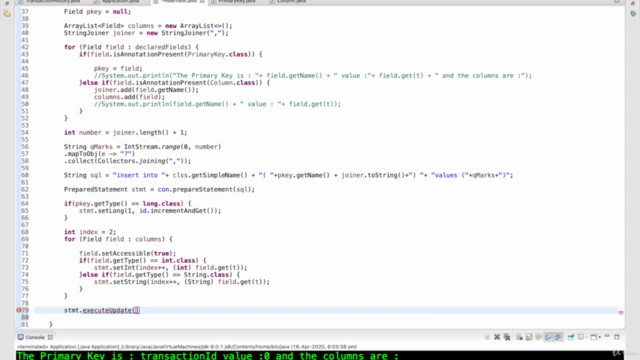This screenshot has width=640, height=360.
Task: Click 'String sql' declaration on line 60
Action: tap(82, 175)
